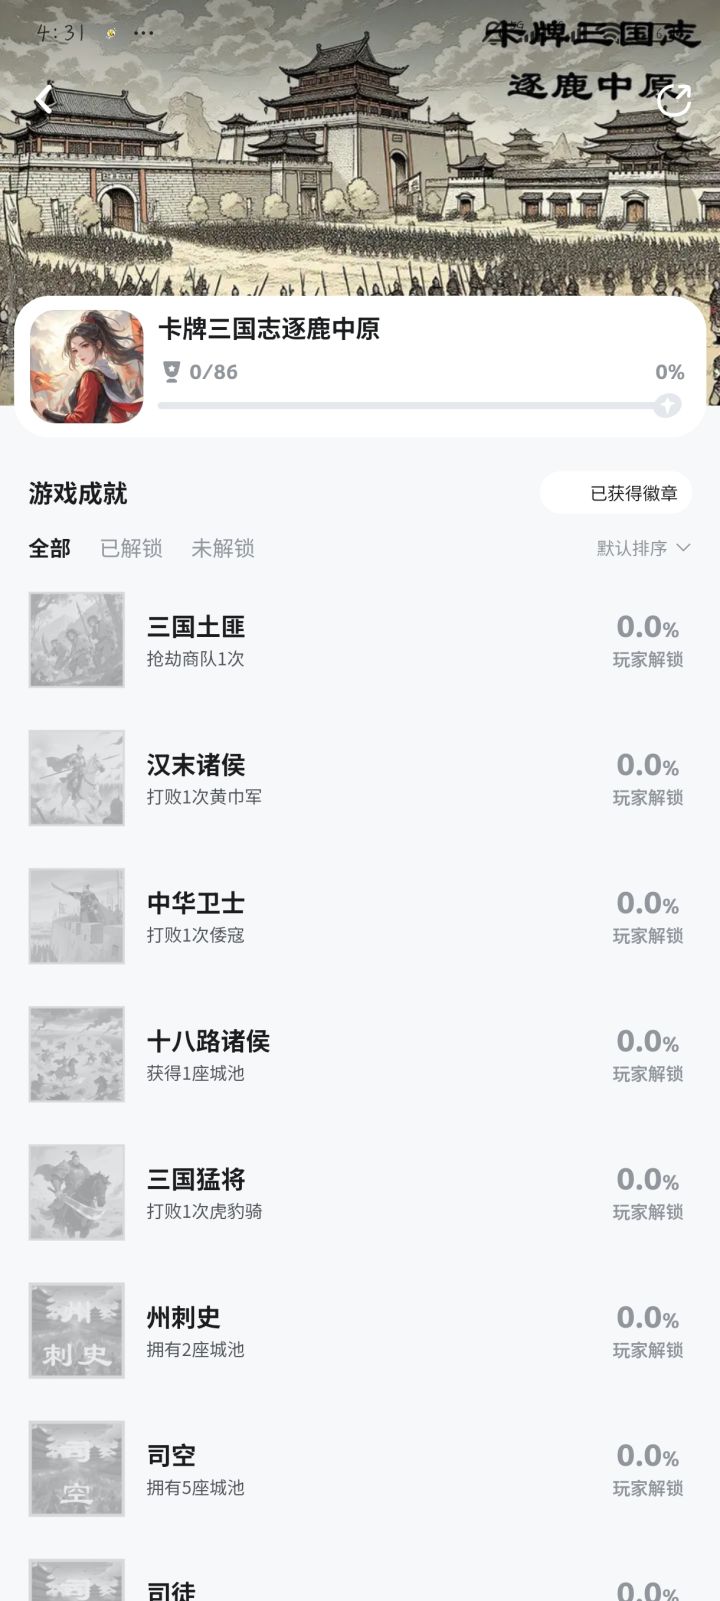Switch to the 已解锁 tab
This screenshot has width=720, height=1601.
click(x=131, y=548)
